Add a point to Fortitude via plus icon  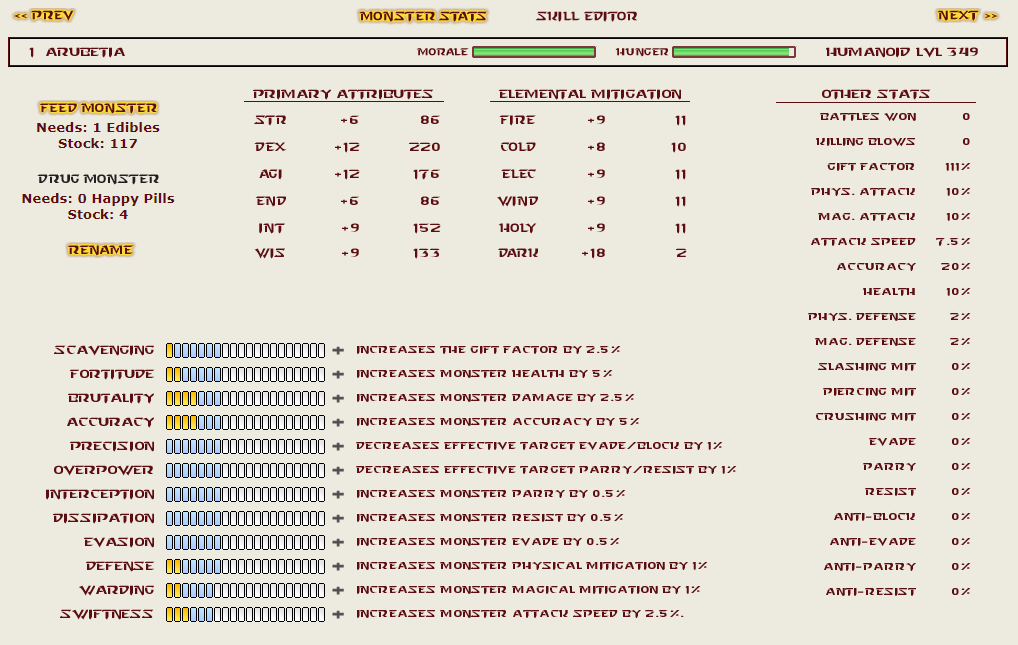[x=338, y=374]
